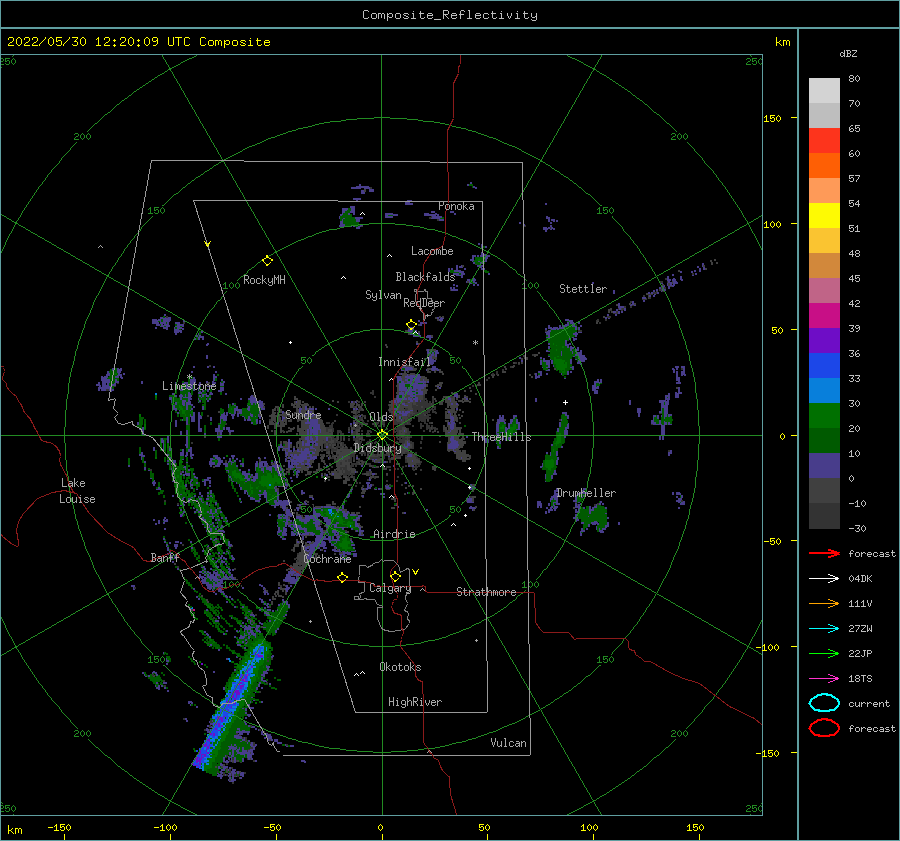Screen dimensions: 900x841
Task: Click the yellow diamond marker below Cochrane
Action: pos(342,577)
